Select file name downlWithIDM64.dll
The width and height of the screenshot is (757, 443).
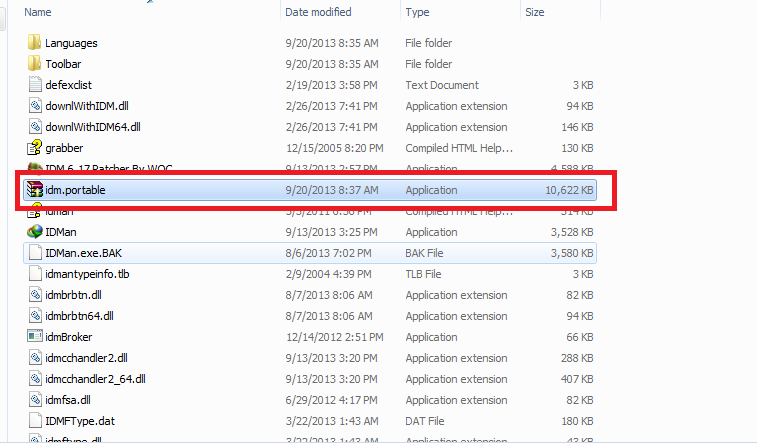[93, 127]
